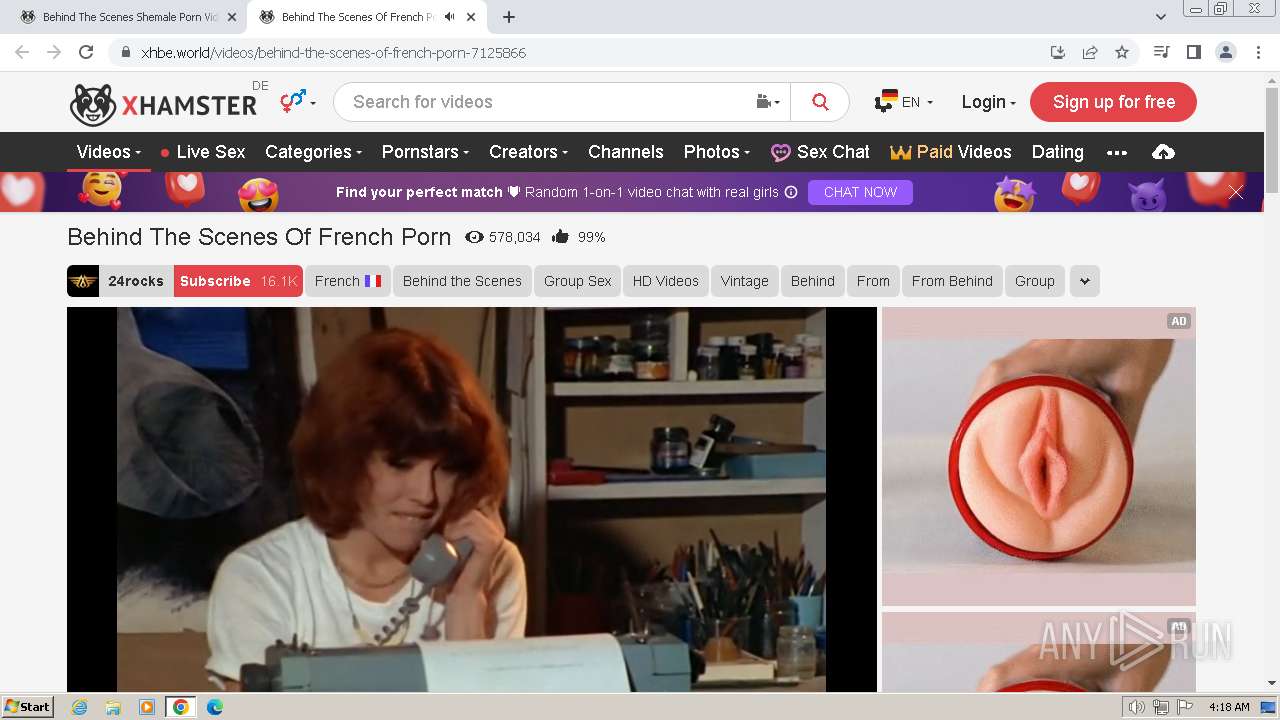Open the orientation selector icon beside the logo
Image resolution: width=1280 pixels, height=720 pixels.
(x=297, y=101)
